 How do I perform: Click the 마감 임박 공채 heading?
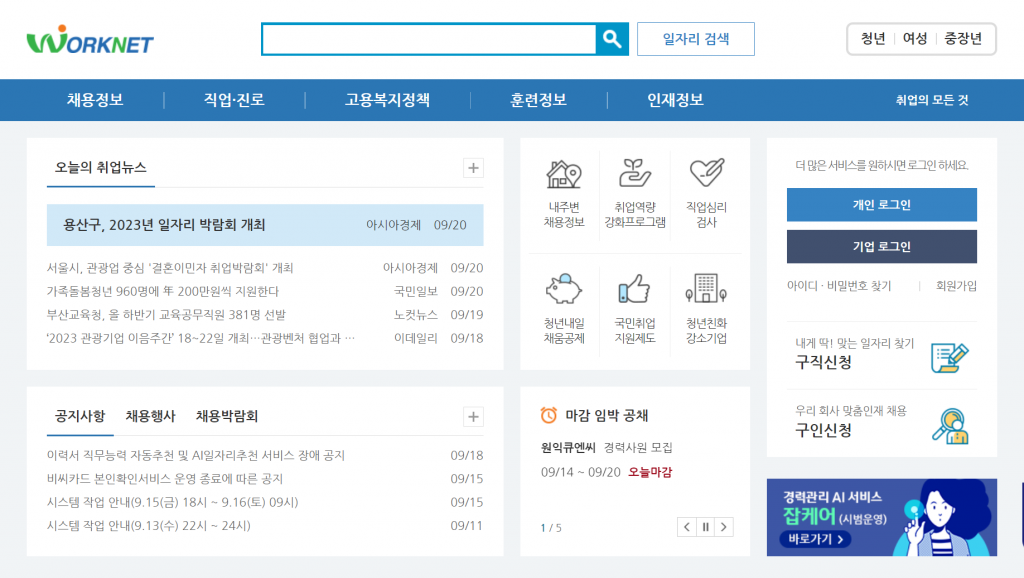click(607, 416)
